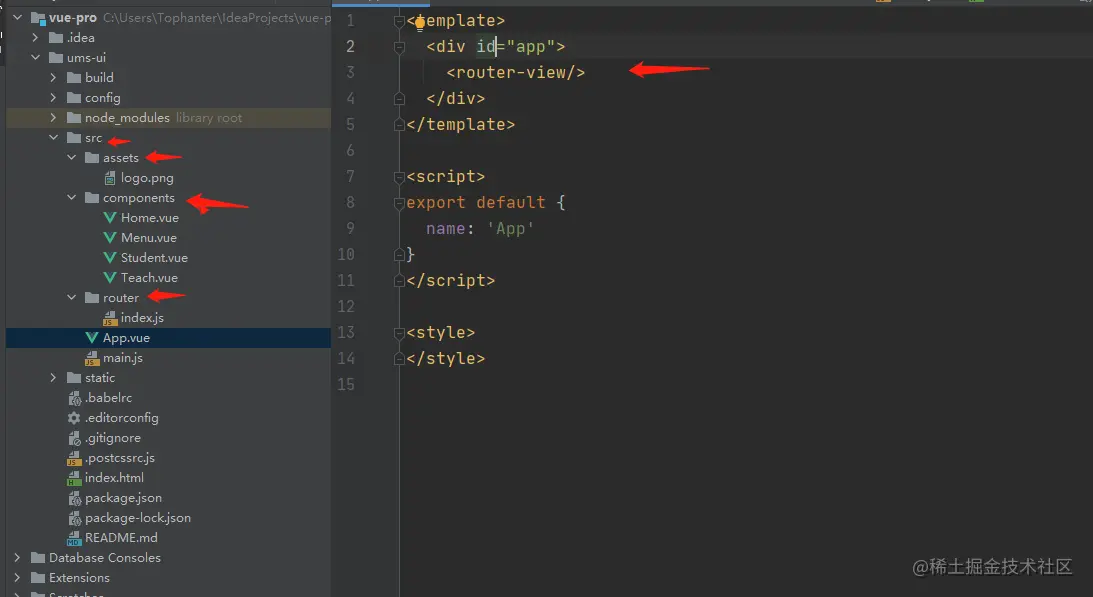Open Menu.vue in the tree
This screenshot has width=1093, height=597.
point(148,238)
